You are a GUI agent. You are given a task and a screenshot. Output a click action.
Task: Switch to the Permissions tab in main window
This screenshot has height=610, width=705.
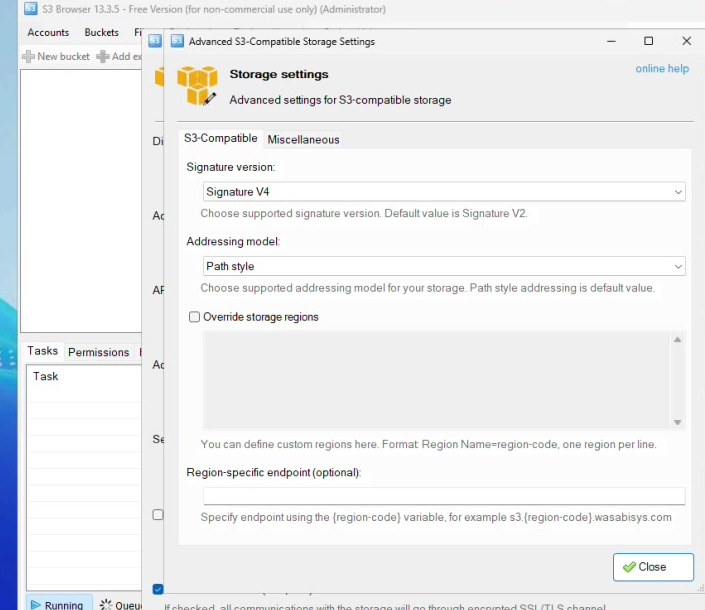pyautogui.click(x=98, y=352)
